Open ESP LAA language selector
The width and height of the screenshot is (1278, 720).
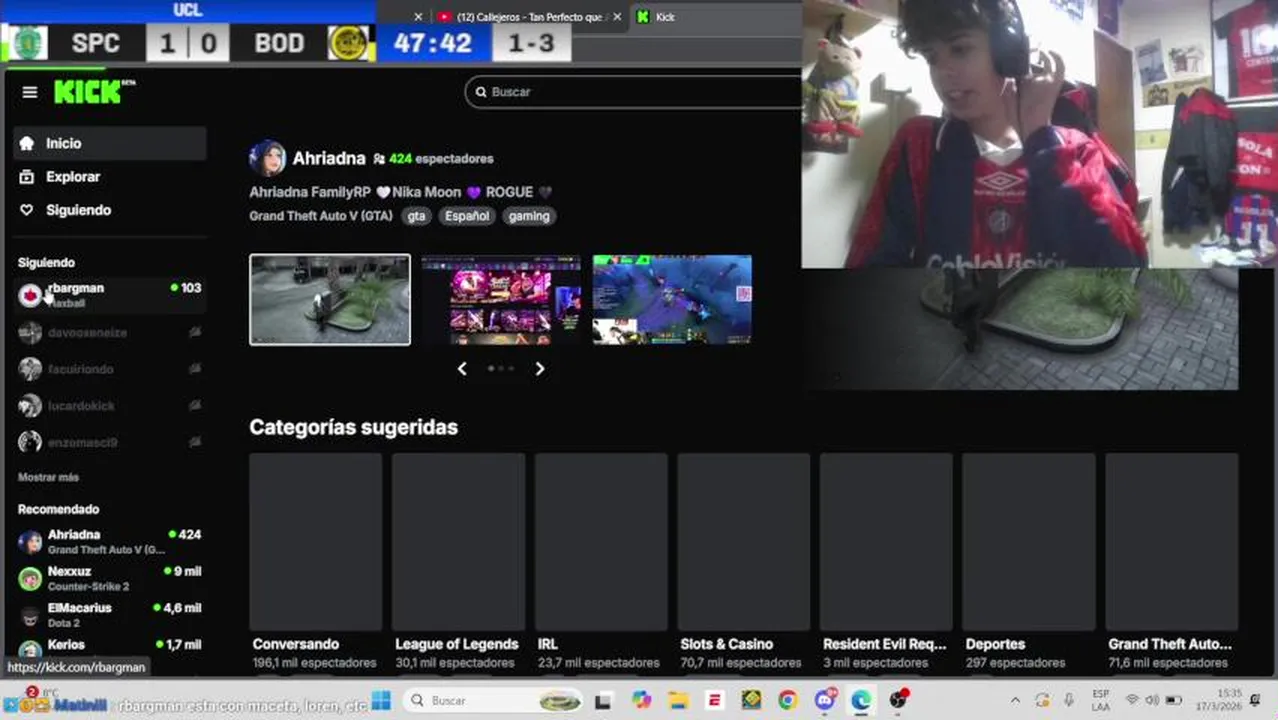1100,700
